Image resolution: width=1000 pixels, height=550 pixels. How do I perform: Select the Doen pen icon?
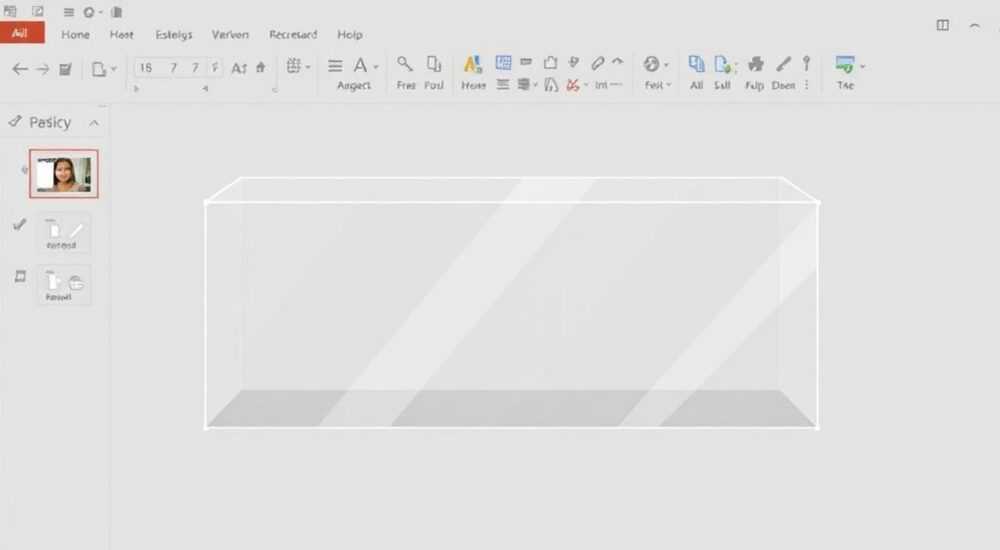[x=784, y=64]
